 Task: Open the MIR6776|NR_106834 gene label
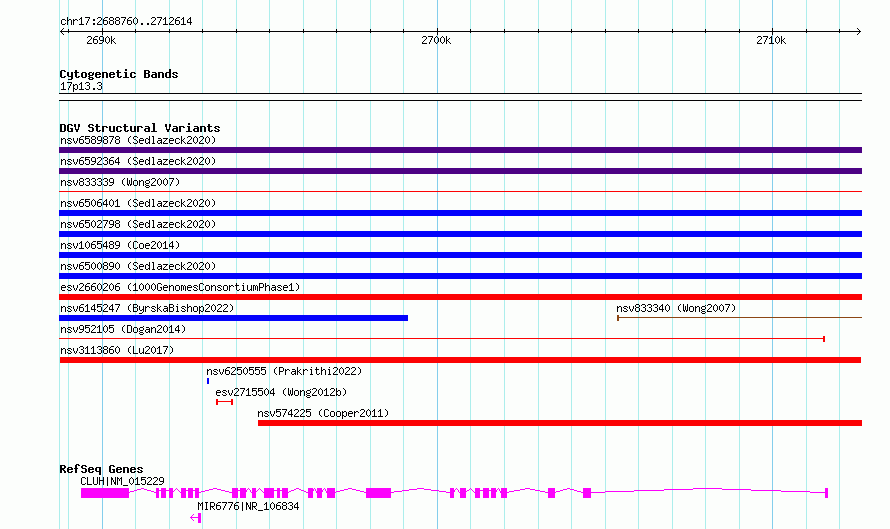[248, 506]
